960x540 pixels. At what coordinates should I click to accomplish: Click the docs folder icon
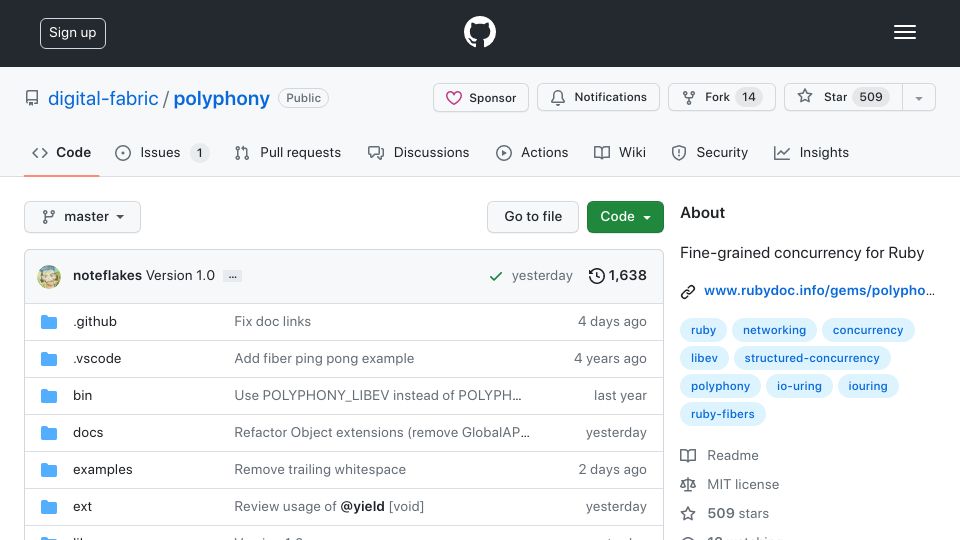49,433
